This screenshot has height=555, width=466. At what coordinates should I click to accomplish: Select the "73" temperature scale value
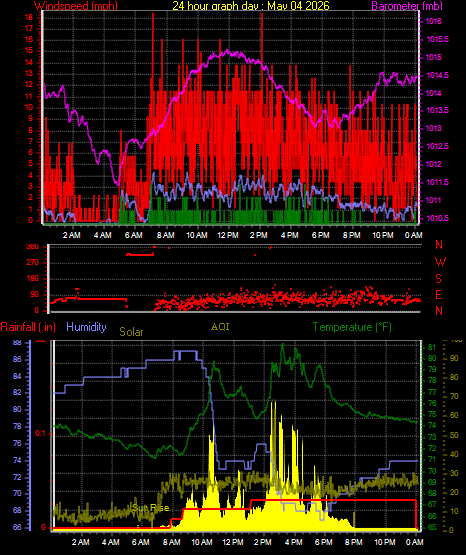432,437
